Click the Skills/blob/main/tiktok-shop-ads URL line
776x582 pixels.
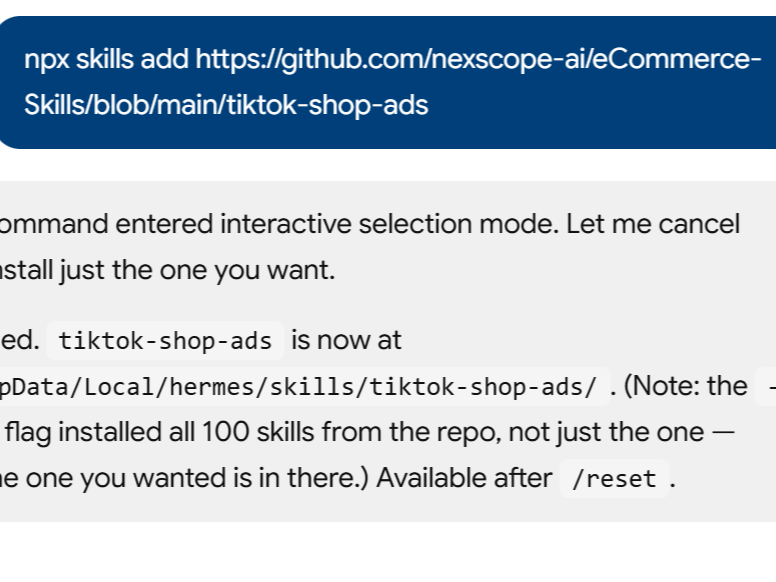pos(226,105)
